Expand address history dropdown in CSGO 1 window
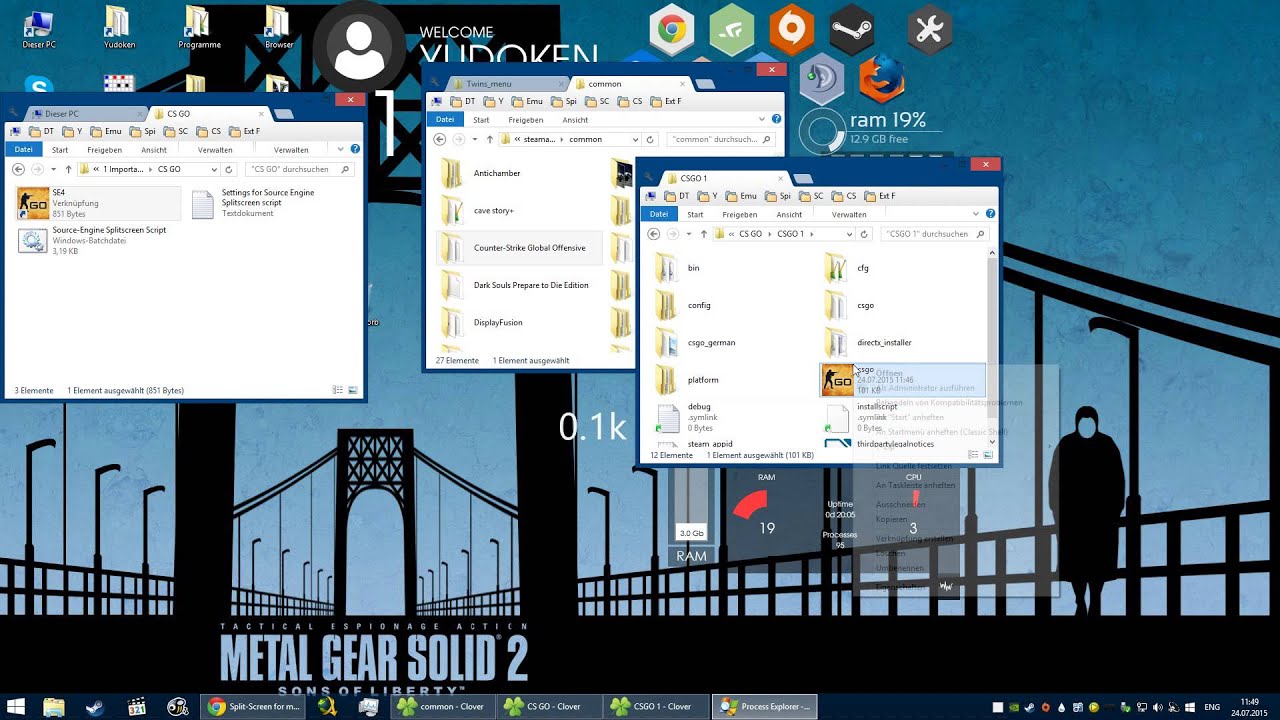Screen dimensions: 1280x720 click(x=849, y=234)
